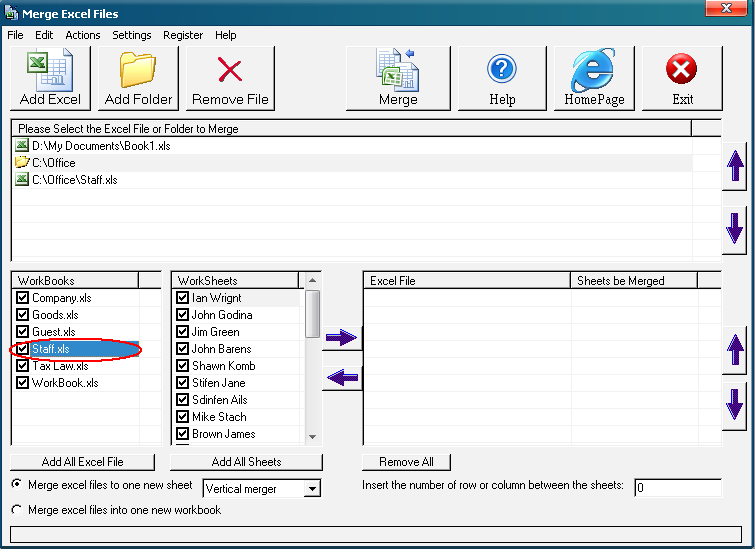The height and width of the screenshot is (549, 755).
Task: Uncheck the Company.xls workbook checkbox
Action: 23,298
